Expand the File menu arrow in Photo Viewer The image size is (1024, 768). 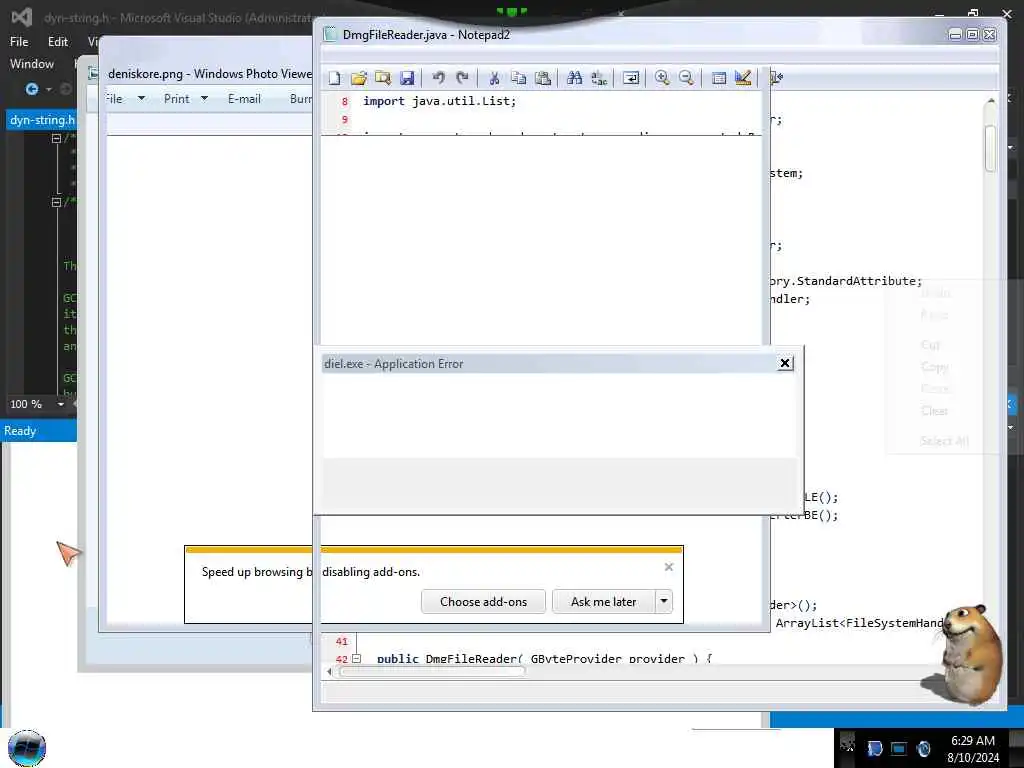141,99
